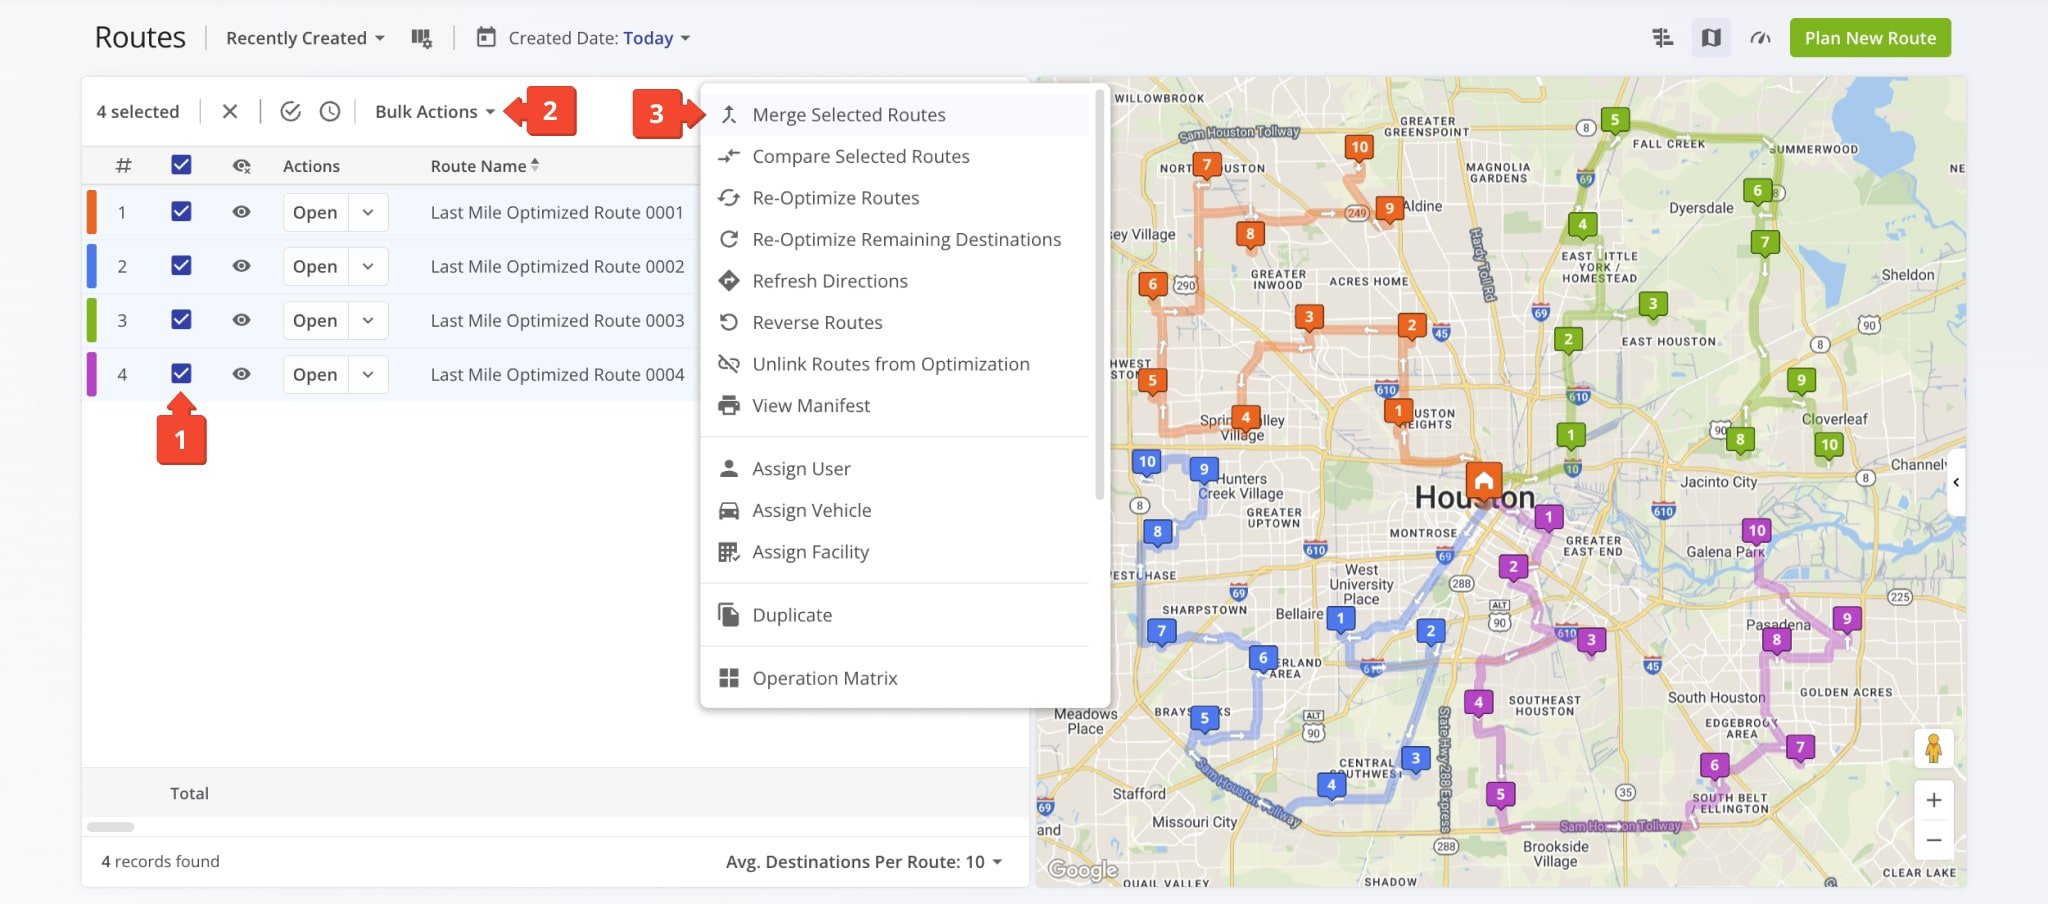The height and width of the screenshot is (904, 2048).
Task: Clear route selection using the X icon
Action: (x=230, y=111)
